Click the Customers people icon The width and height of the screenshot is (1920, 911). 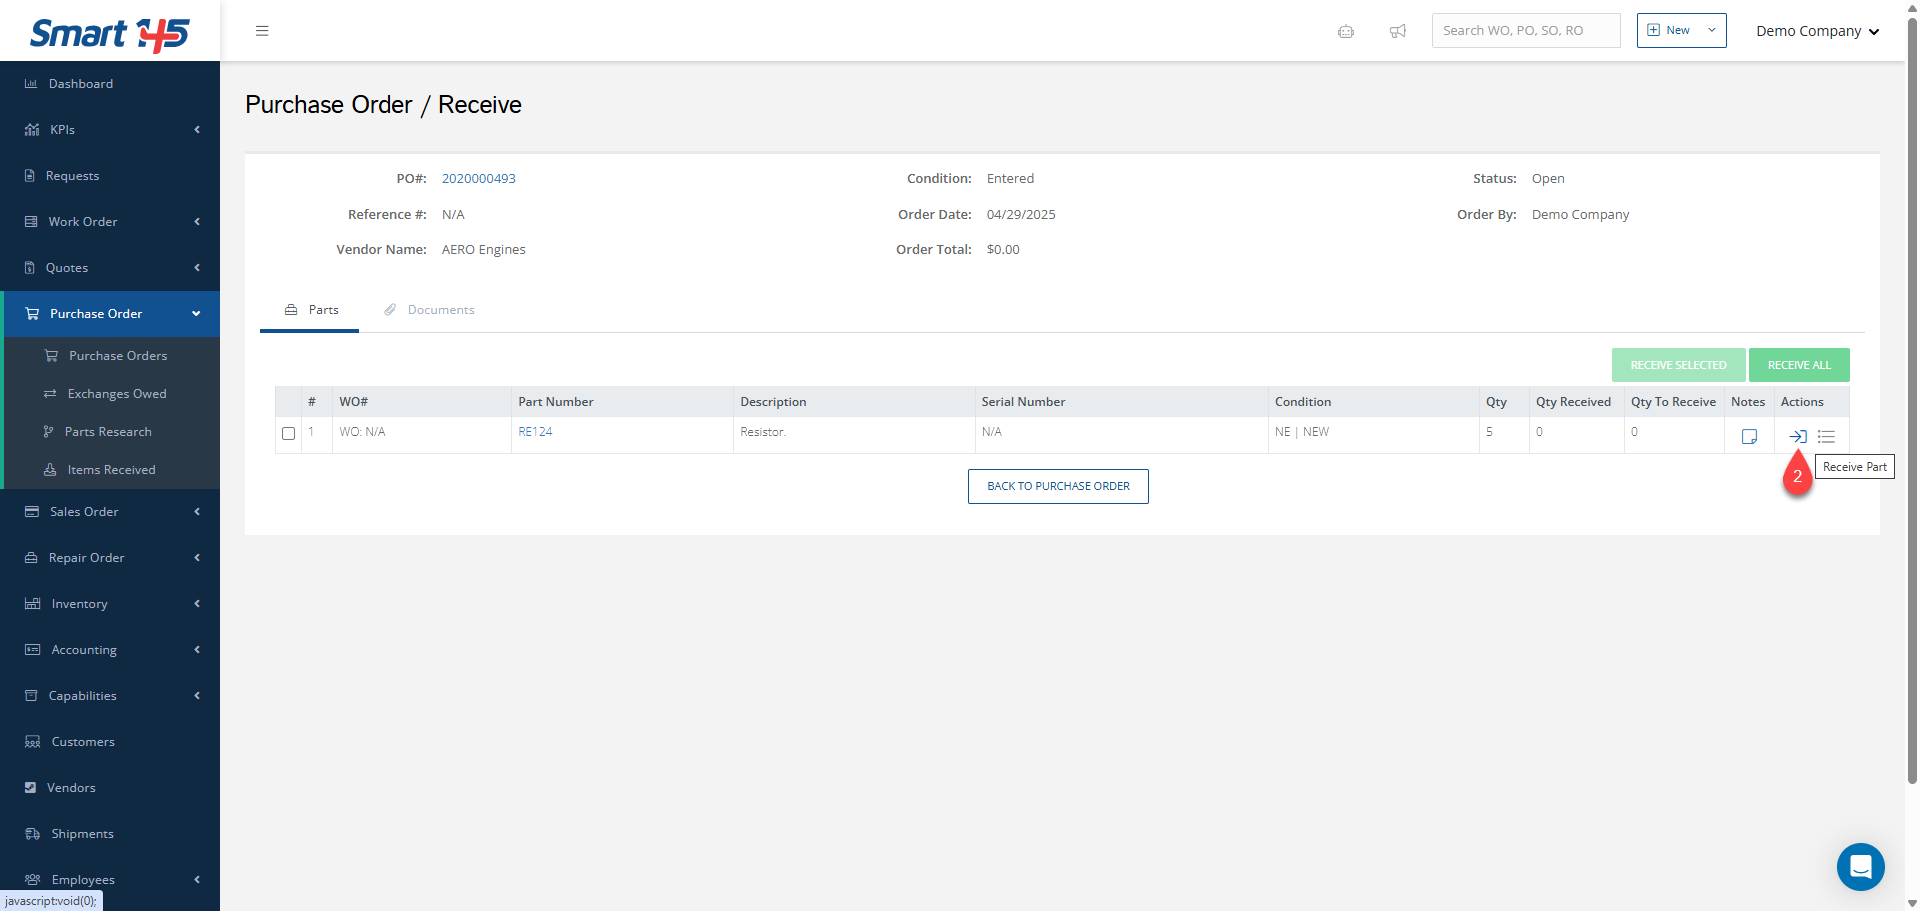[32, 742]
